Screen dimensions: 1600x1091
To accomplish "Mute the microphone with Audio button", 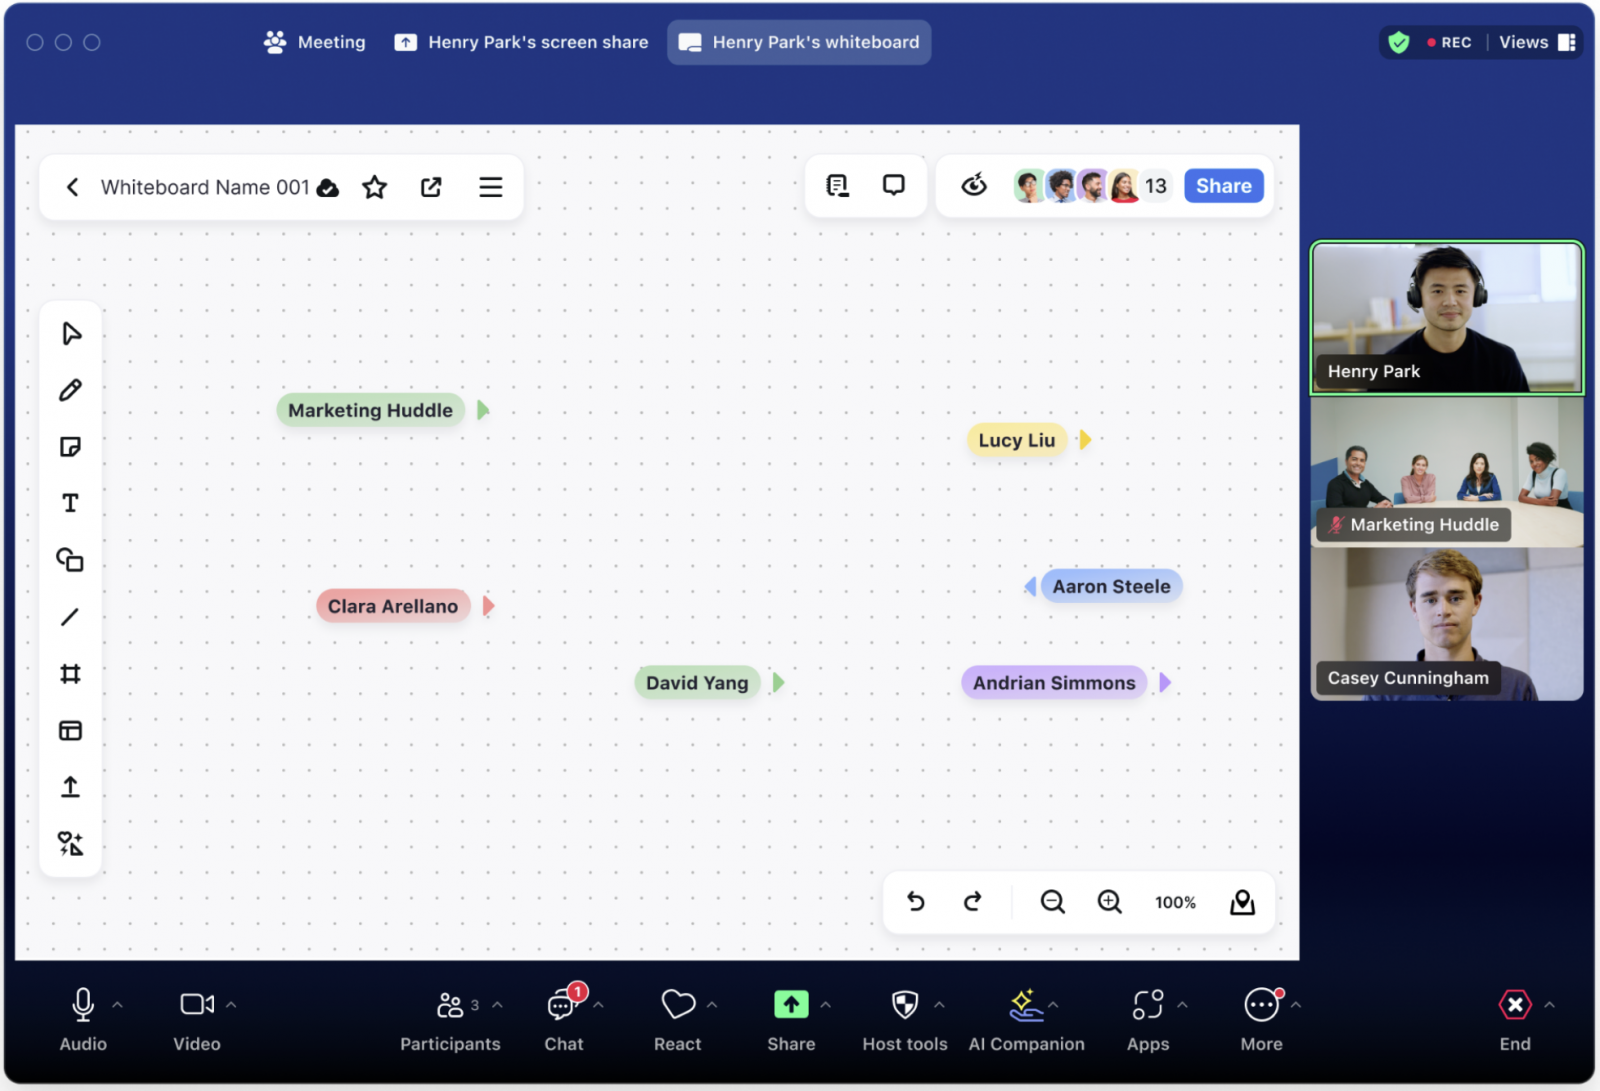I will tap(83, 1018).
